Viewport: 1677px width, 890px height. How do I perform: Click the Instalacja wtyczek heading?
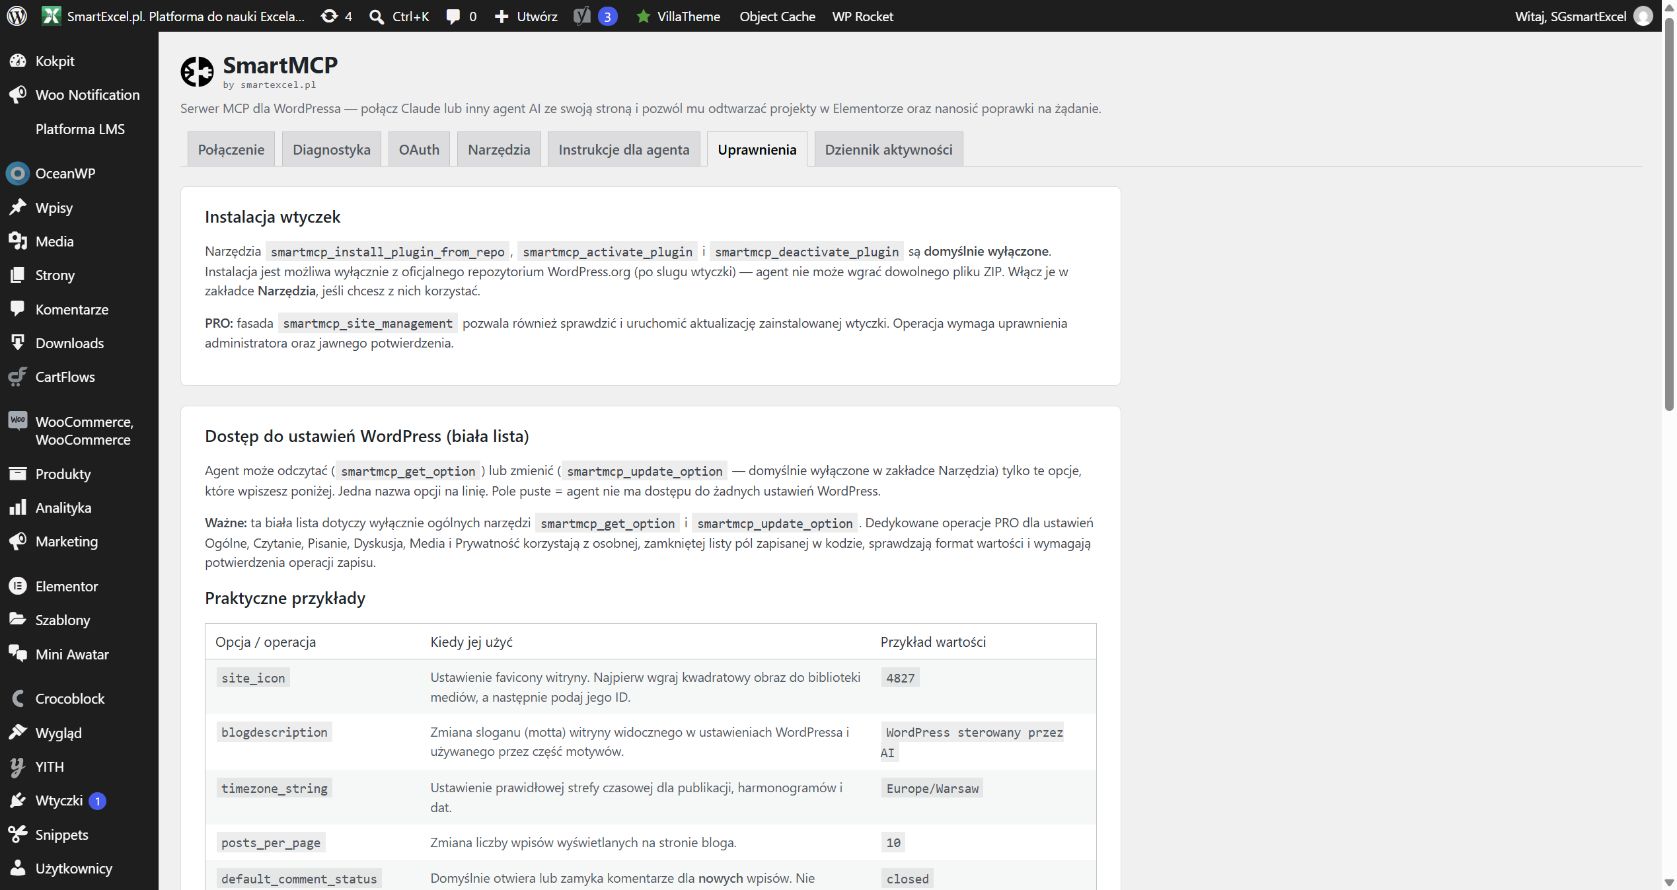point(273,217)
